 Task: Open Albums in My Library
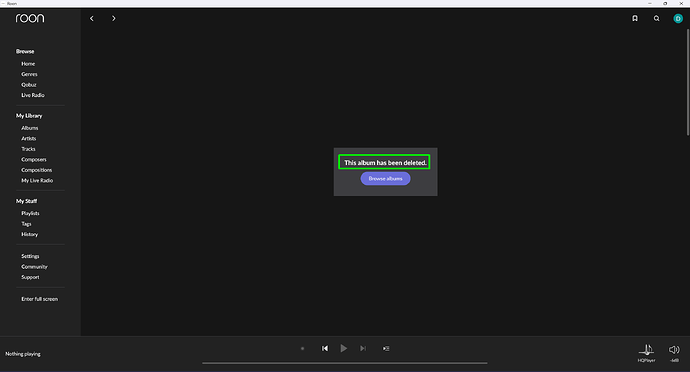click(30, 128)
